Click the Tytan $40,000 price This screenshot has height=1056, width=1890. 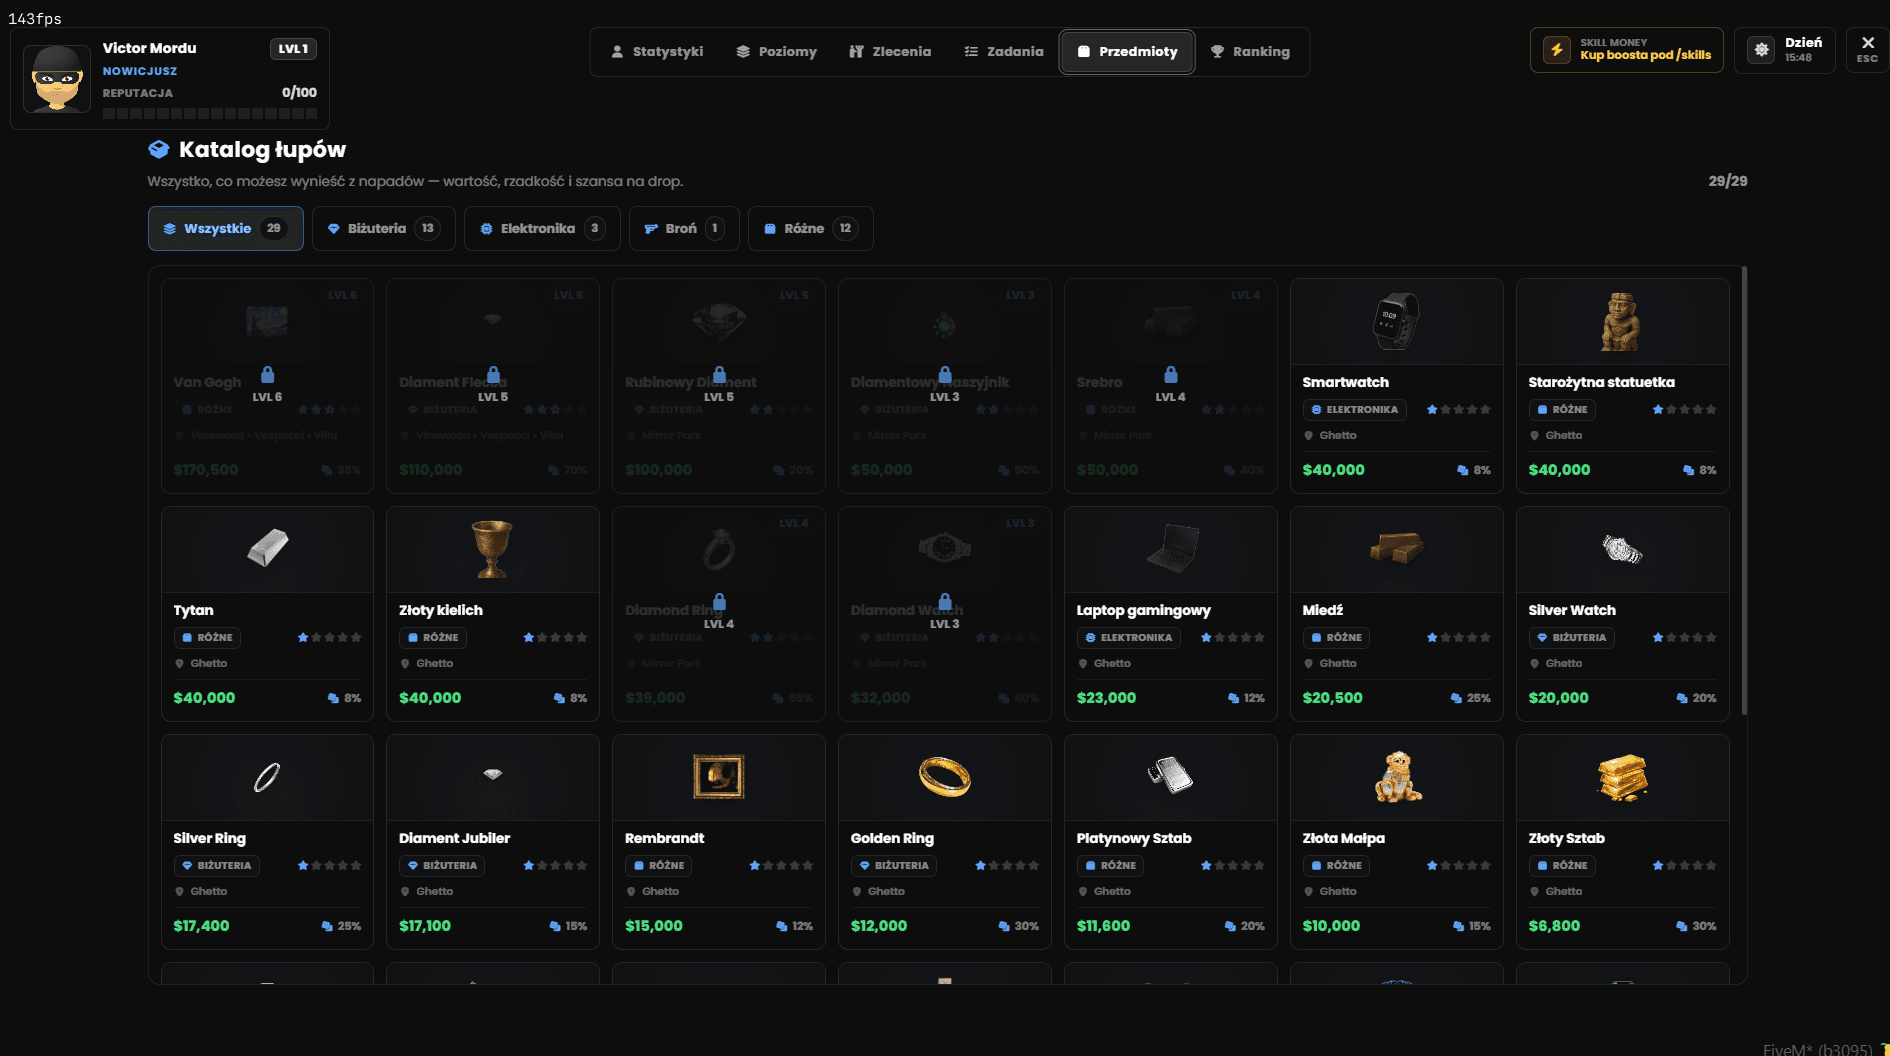coord(204,698)
